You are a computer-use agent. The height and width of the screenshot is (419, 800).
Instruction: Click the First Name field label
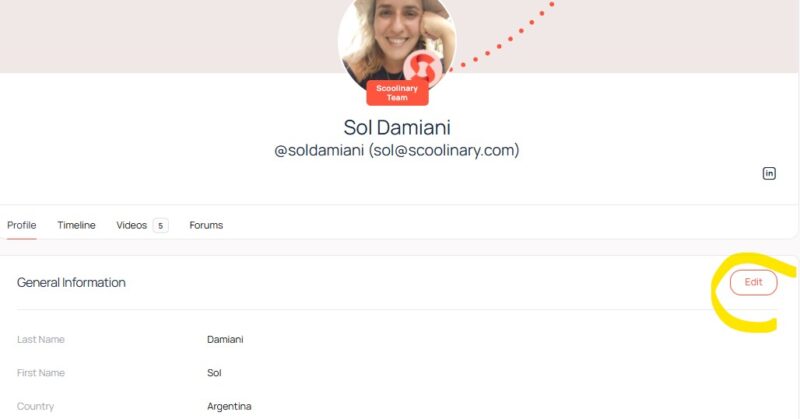pos(41,373)
